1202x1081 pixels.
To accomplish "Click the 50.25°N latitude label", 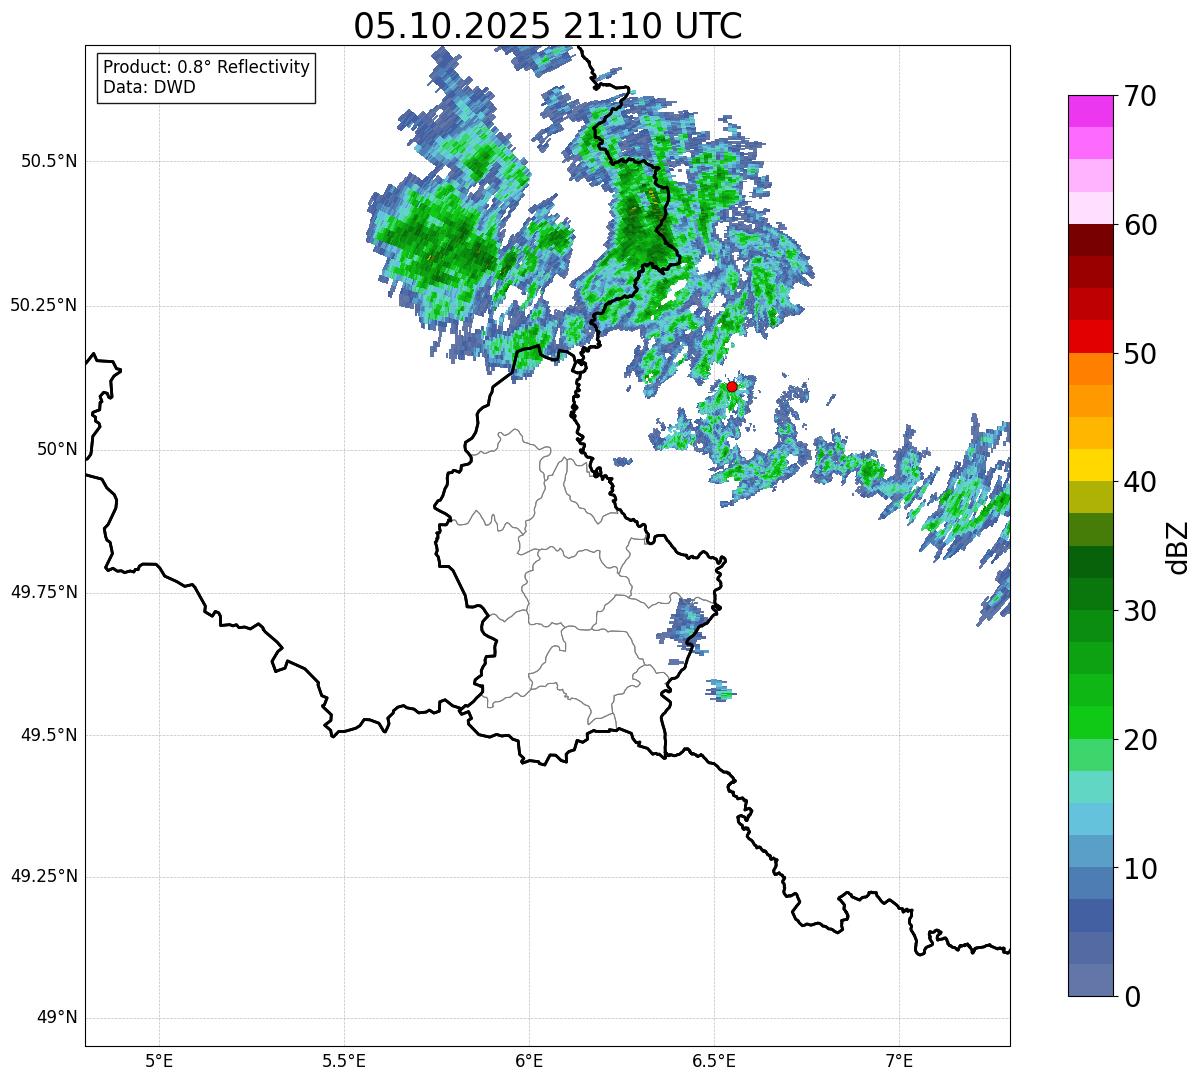I will click(x=44, y=305).
